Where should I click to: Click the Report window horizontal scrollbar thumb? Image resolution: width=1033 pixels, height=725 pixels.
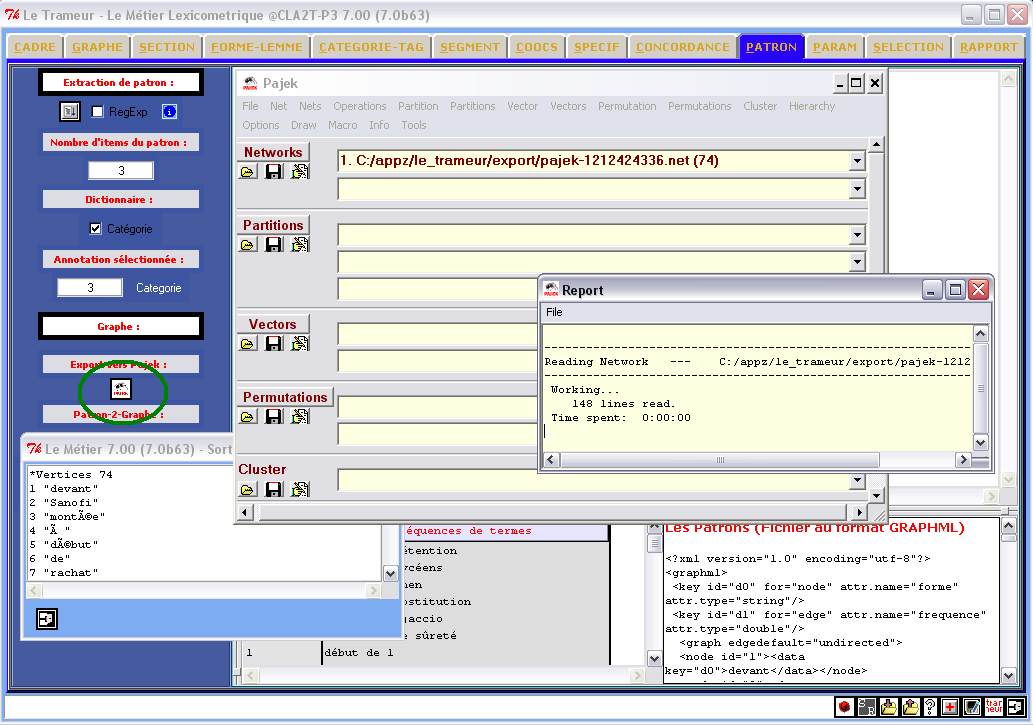(x=720, y=459)
